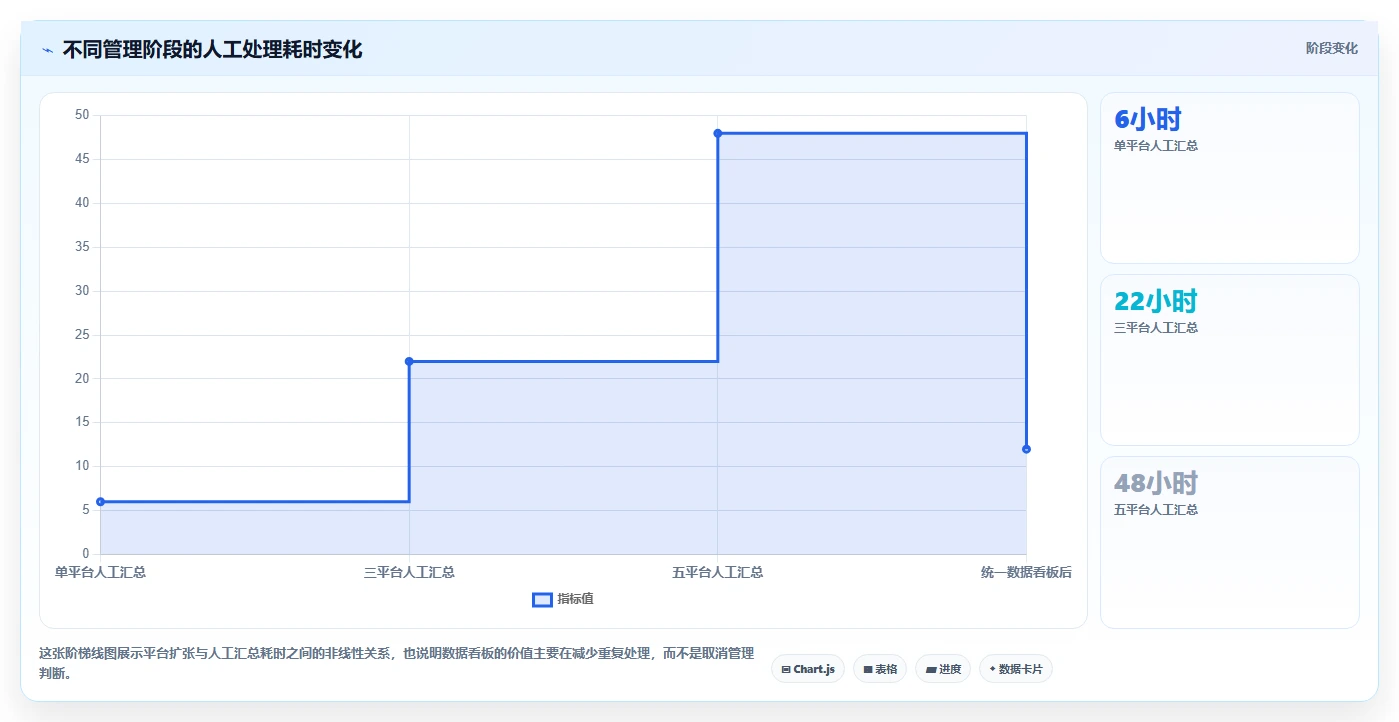Click the data point at value 22
The width and height of the screenshot is (1399, 722).
[x=409, y=361]
